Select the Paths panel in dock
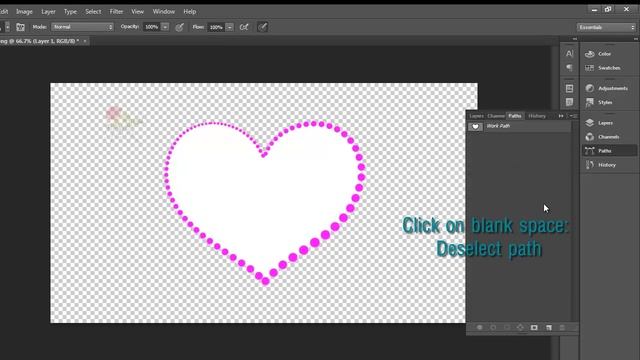This screenshot has width=640, height=360. [609, 151]
